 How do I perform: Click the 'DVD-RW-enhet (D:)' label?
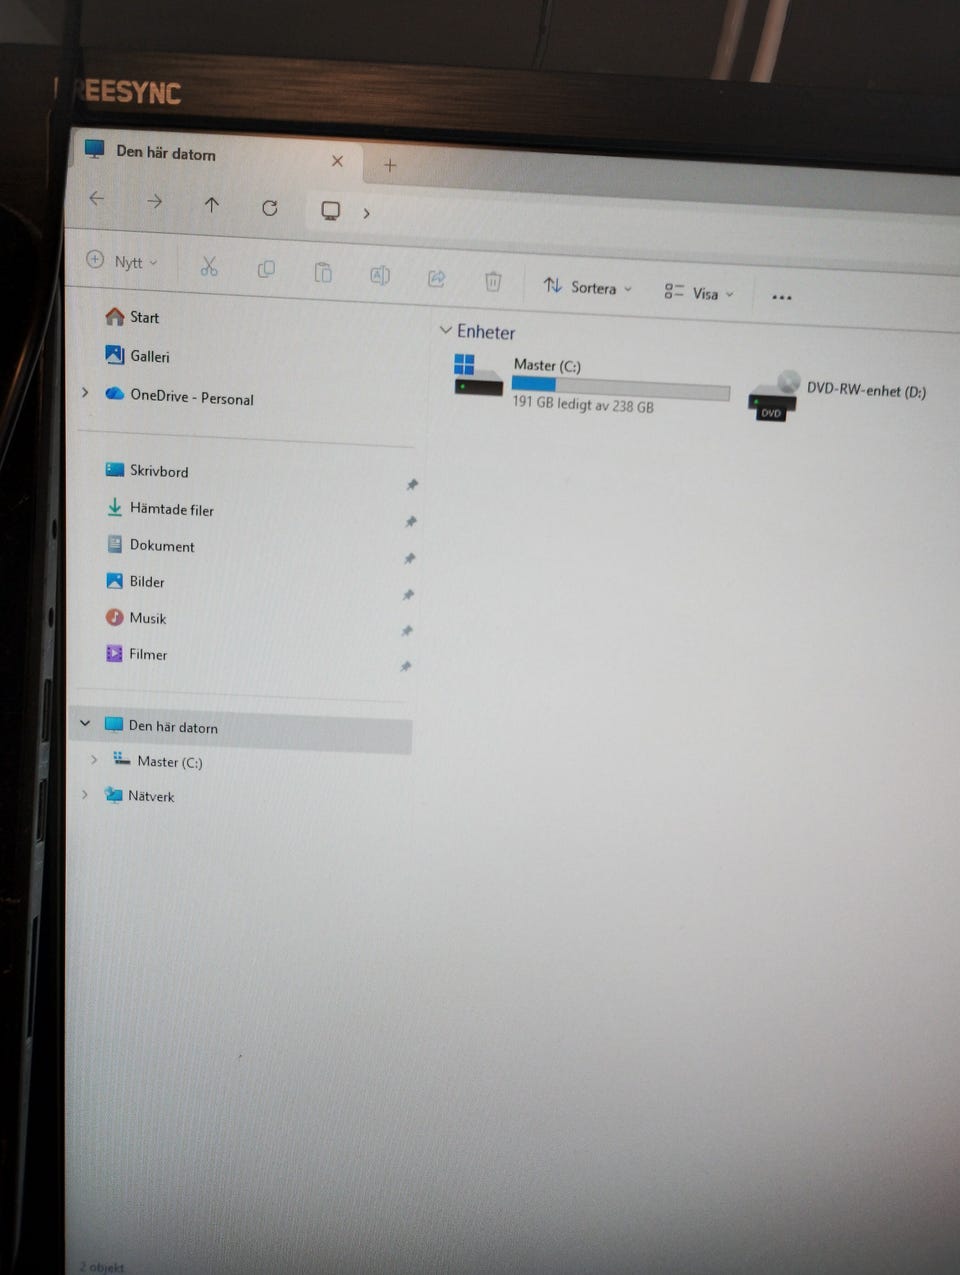click(x=866, y=391)
